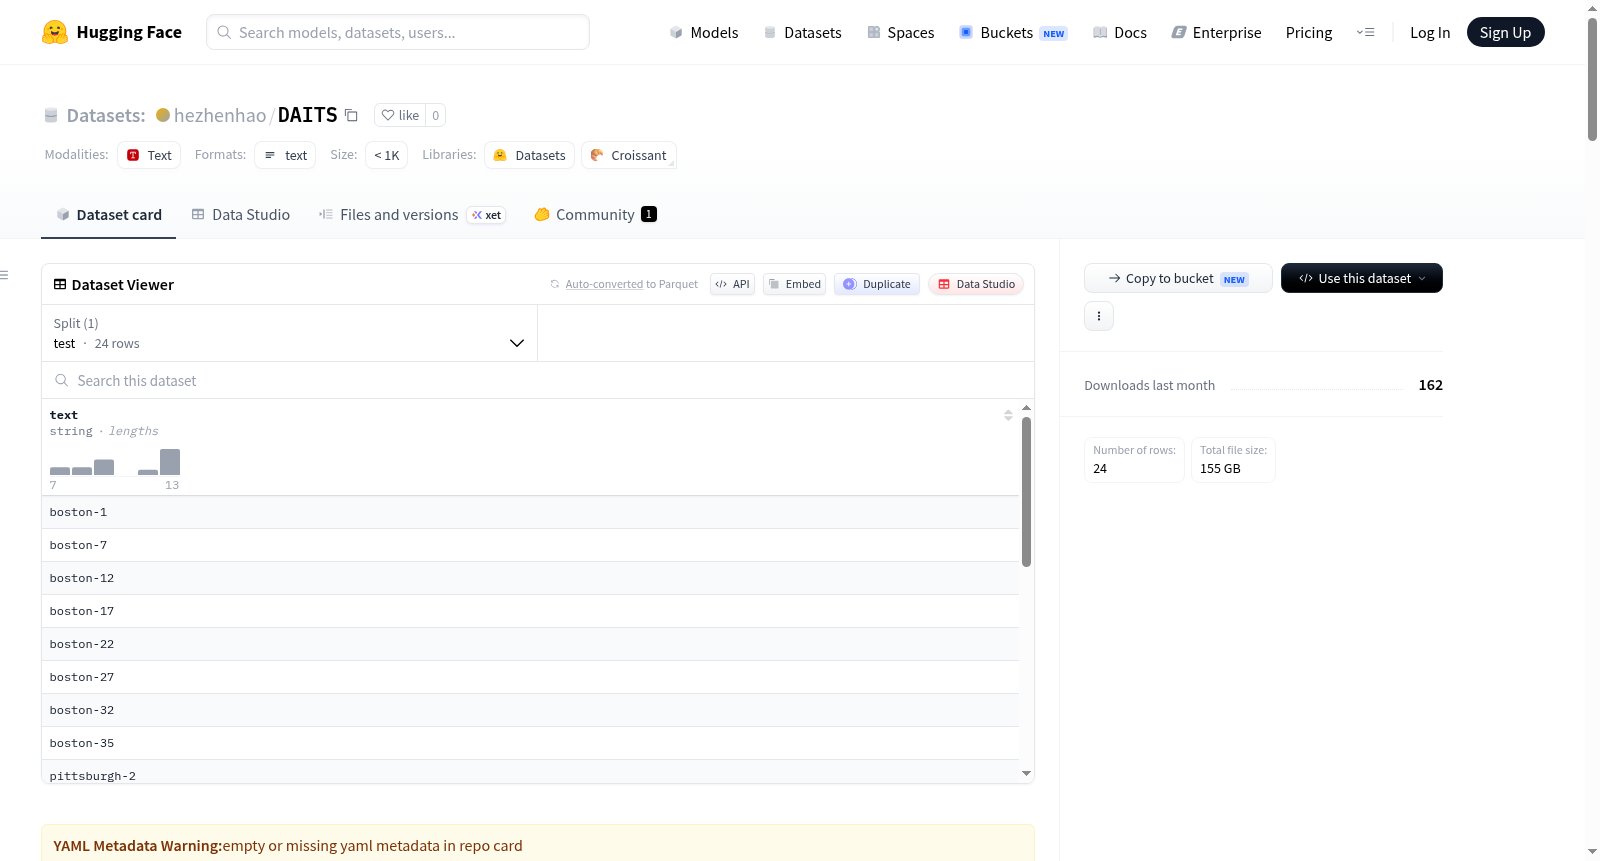Open the Buckets navigation item

[x=1013, y=32]
